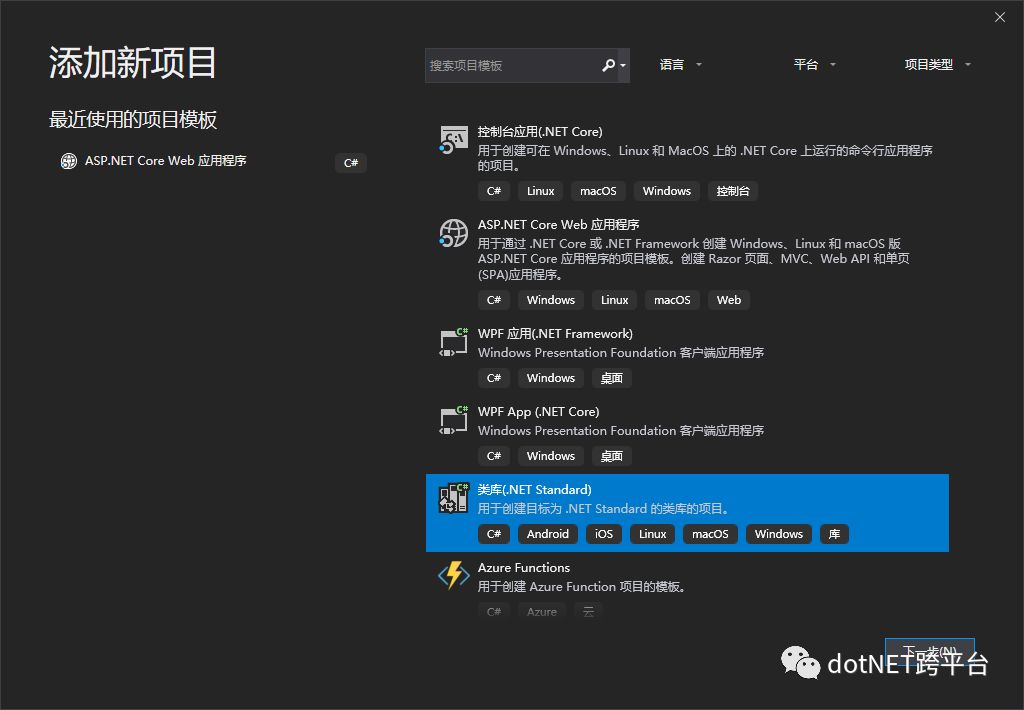This screenshot has width=1024, height=710.
Task: Open recent template ASP.NET Core Web 应用程序
Action: coord(165,161)
